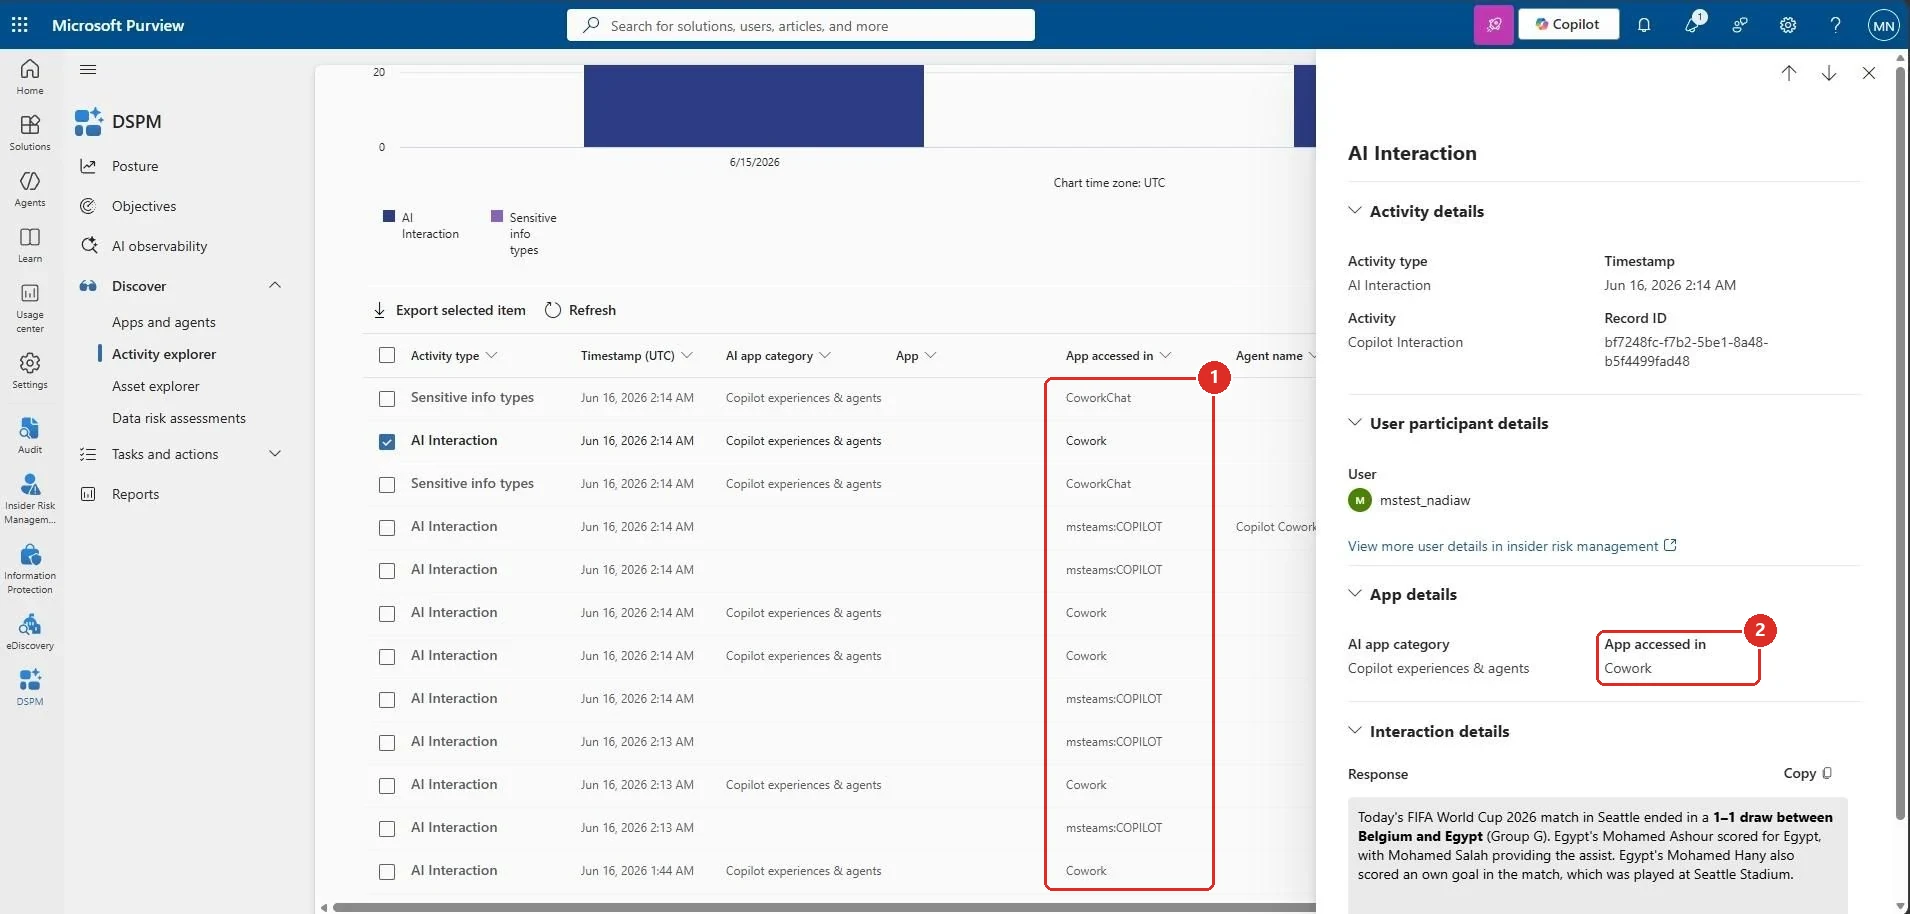Open Settings in left rail
This screenshot has height=914, width=1910.
(30, 370)
